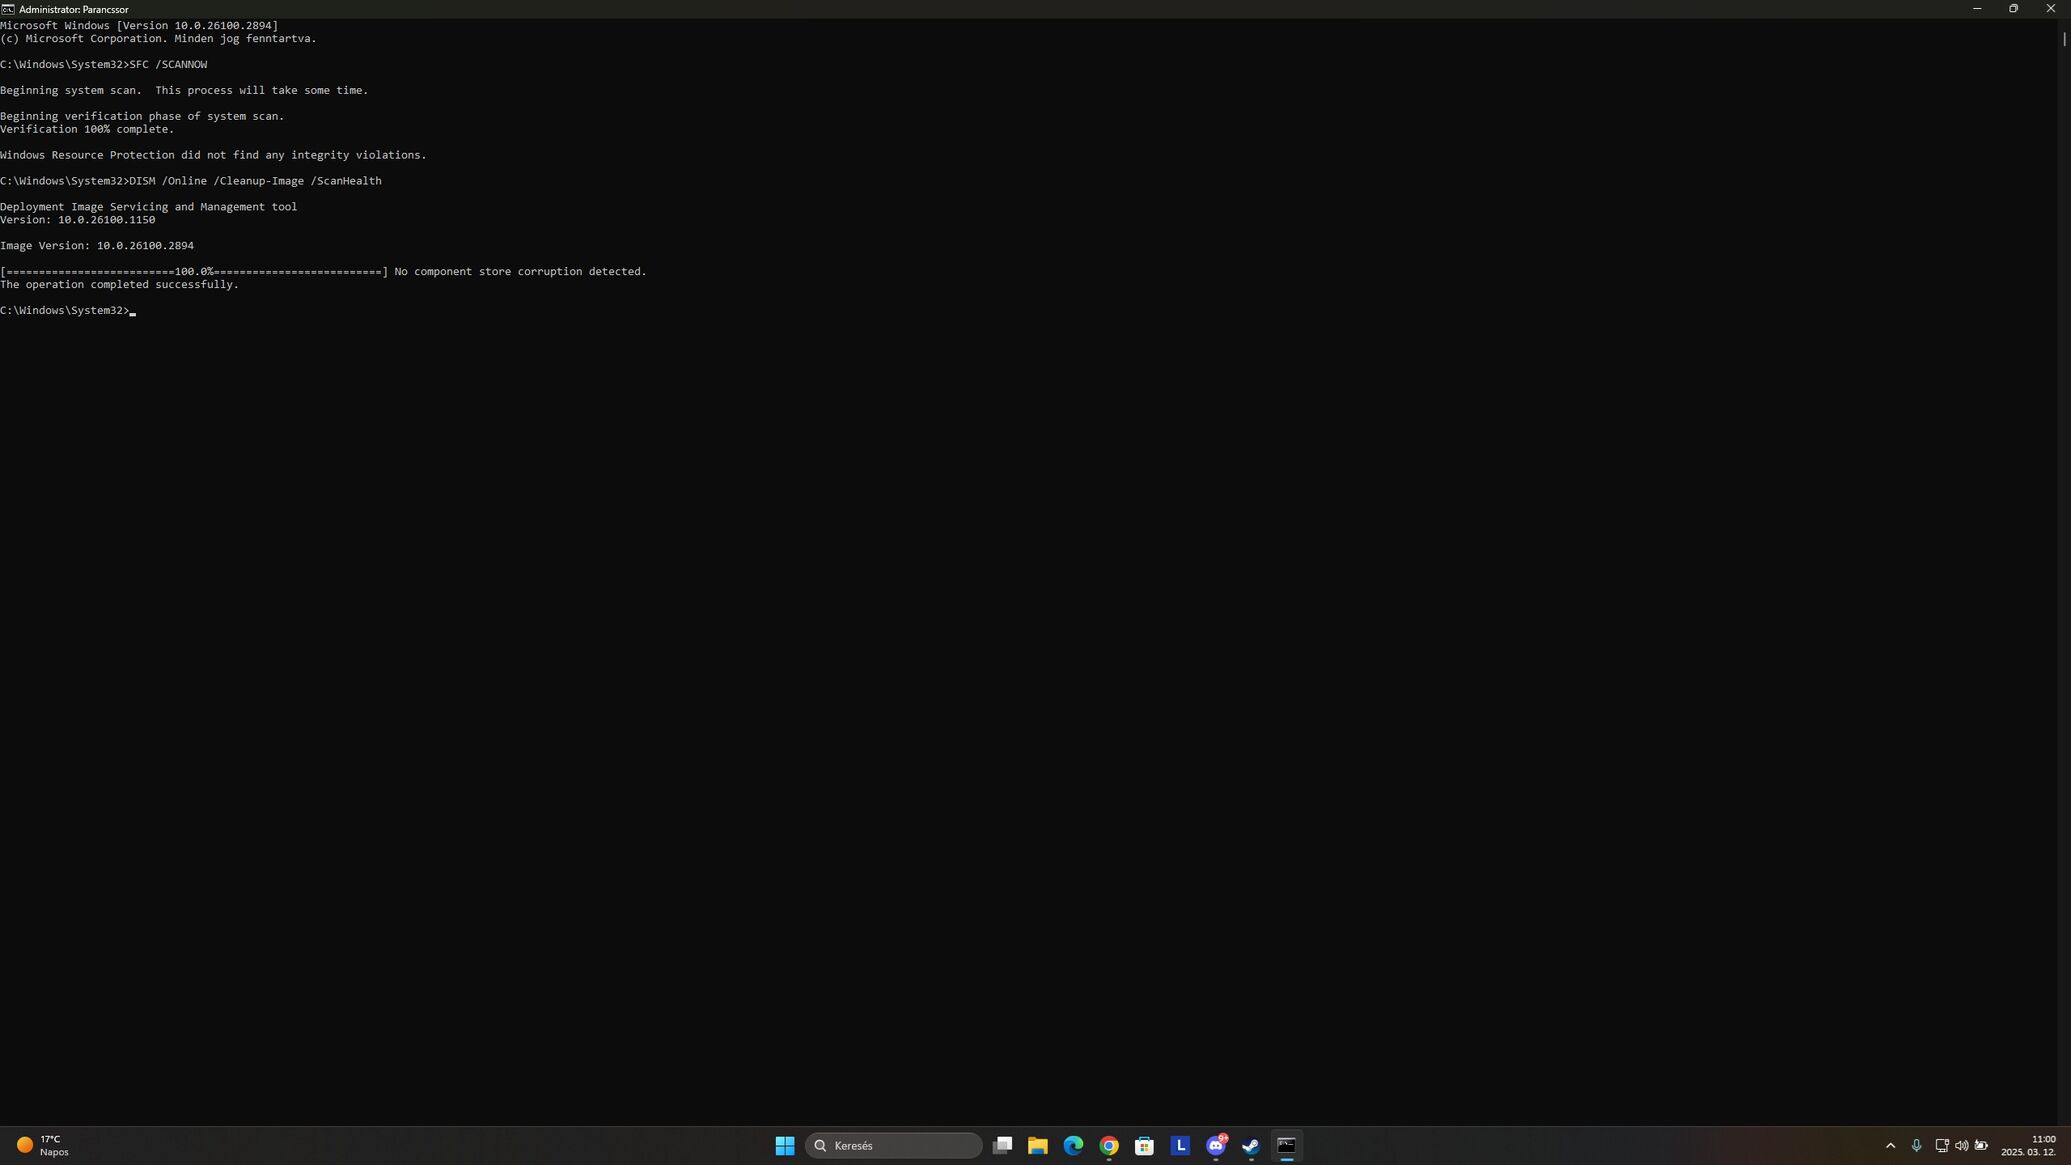Click the Keresés search box

893,1145
